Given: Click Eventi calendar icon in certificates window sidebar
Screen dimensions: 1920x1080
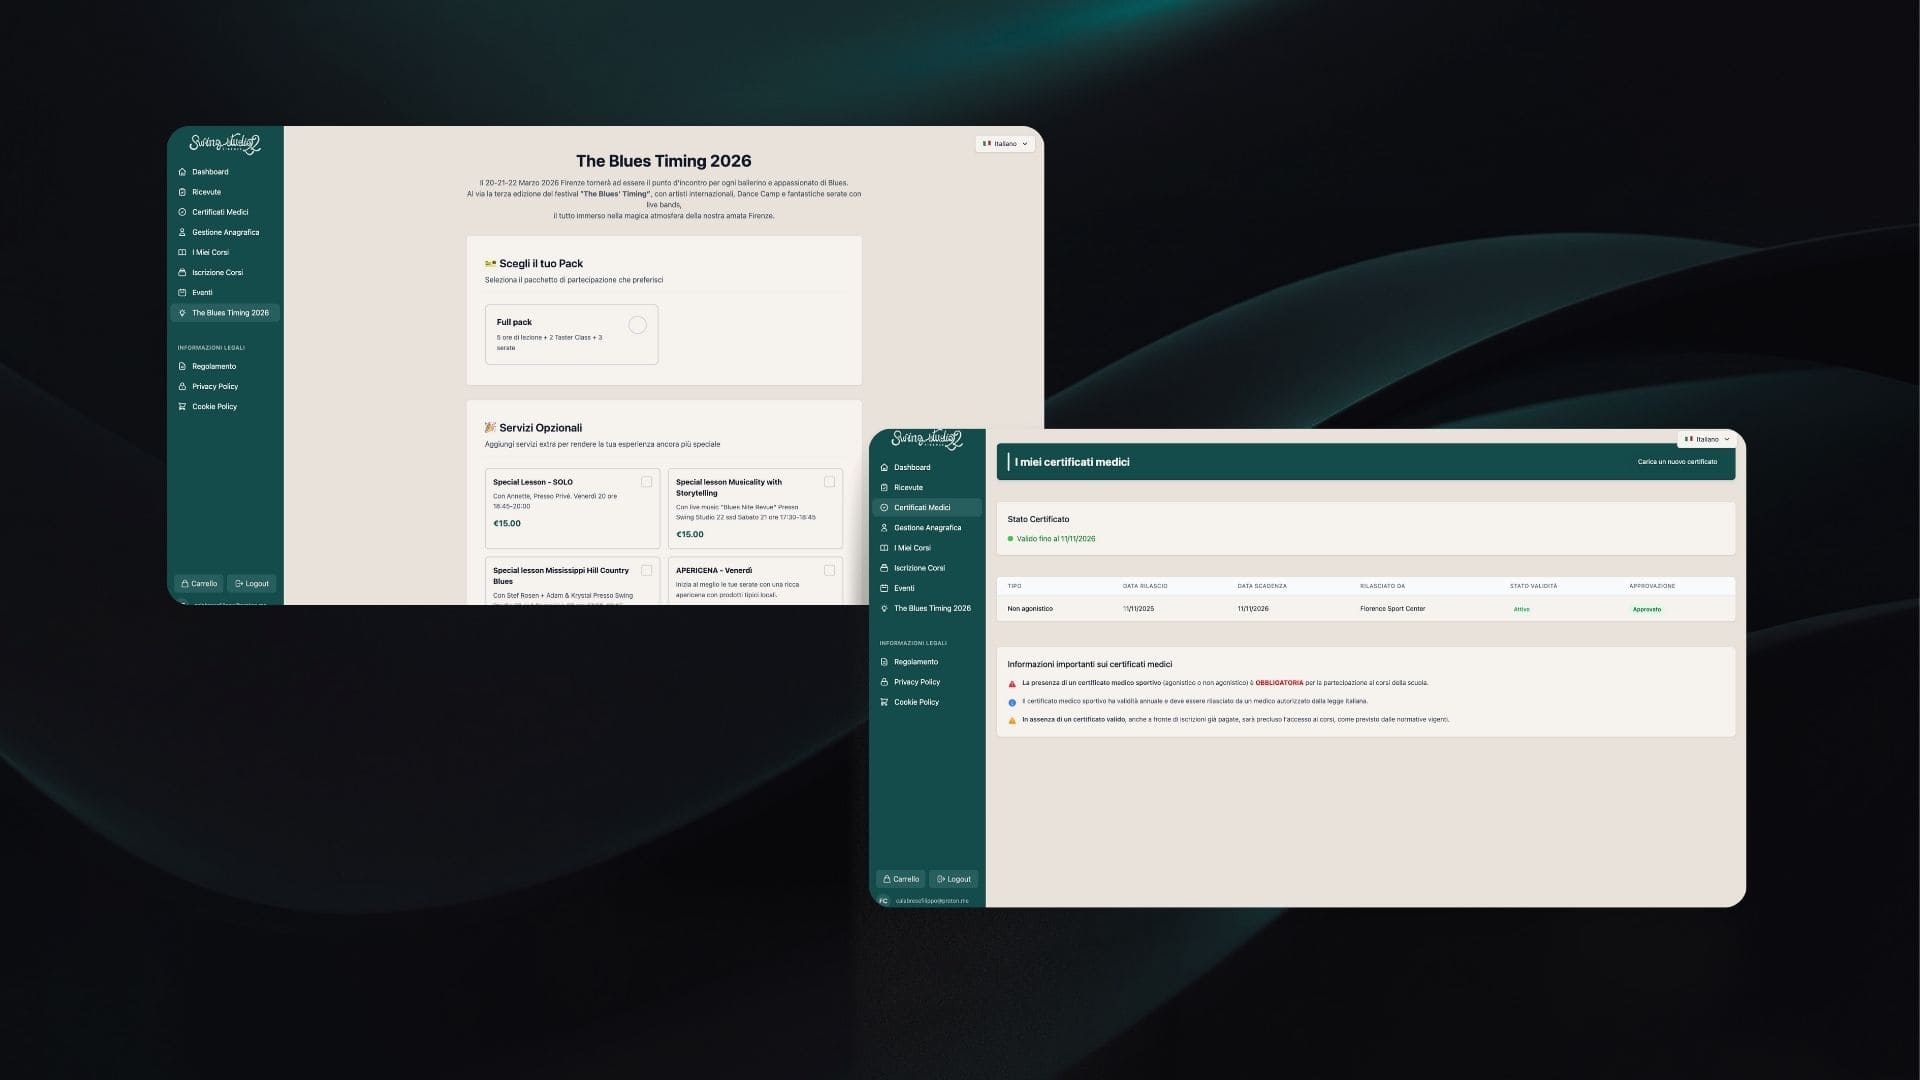Looking at the screenshot, I should (x=884, y=588).
